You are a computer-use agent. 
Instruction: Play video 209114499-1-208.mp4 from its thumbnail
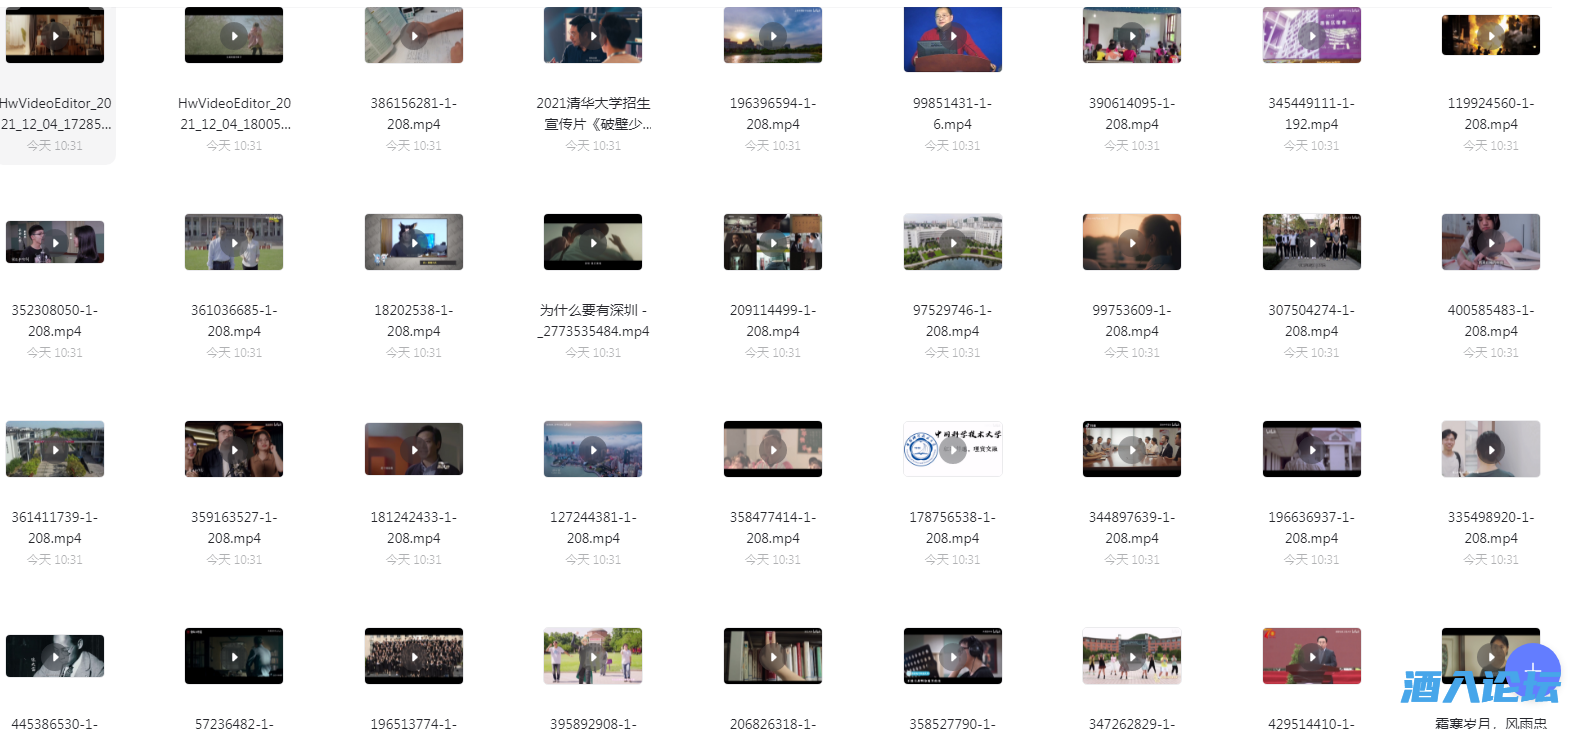pyautogui.click(x=773, y=242)
